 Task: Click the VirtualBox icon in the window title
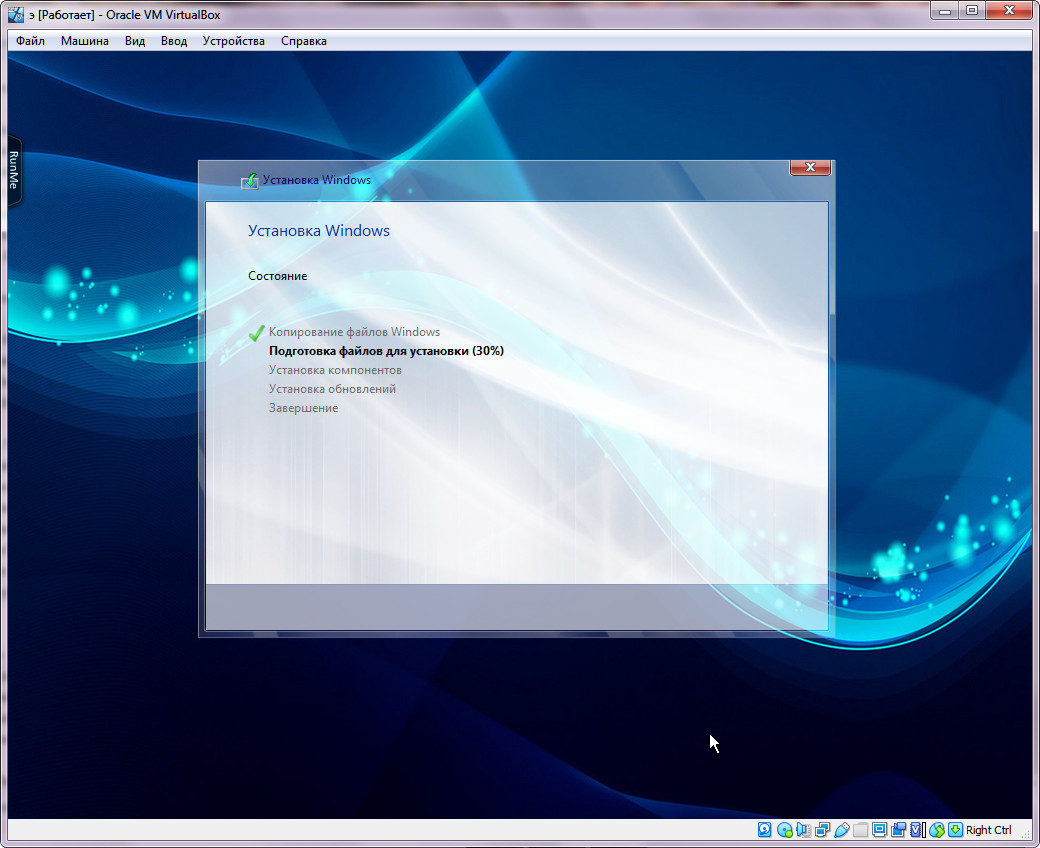click(15, 15)
